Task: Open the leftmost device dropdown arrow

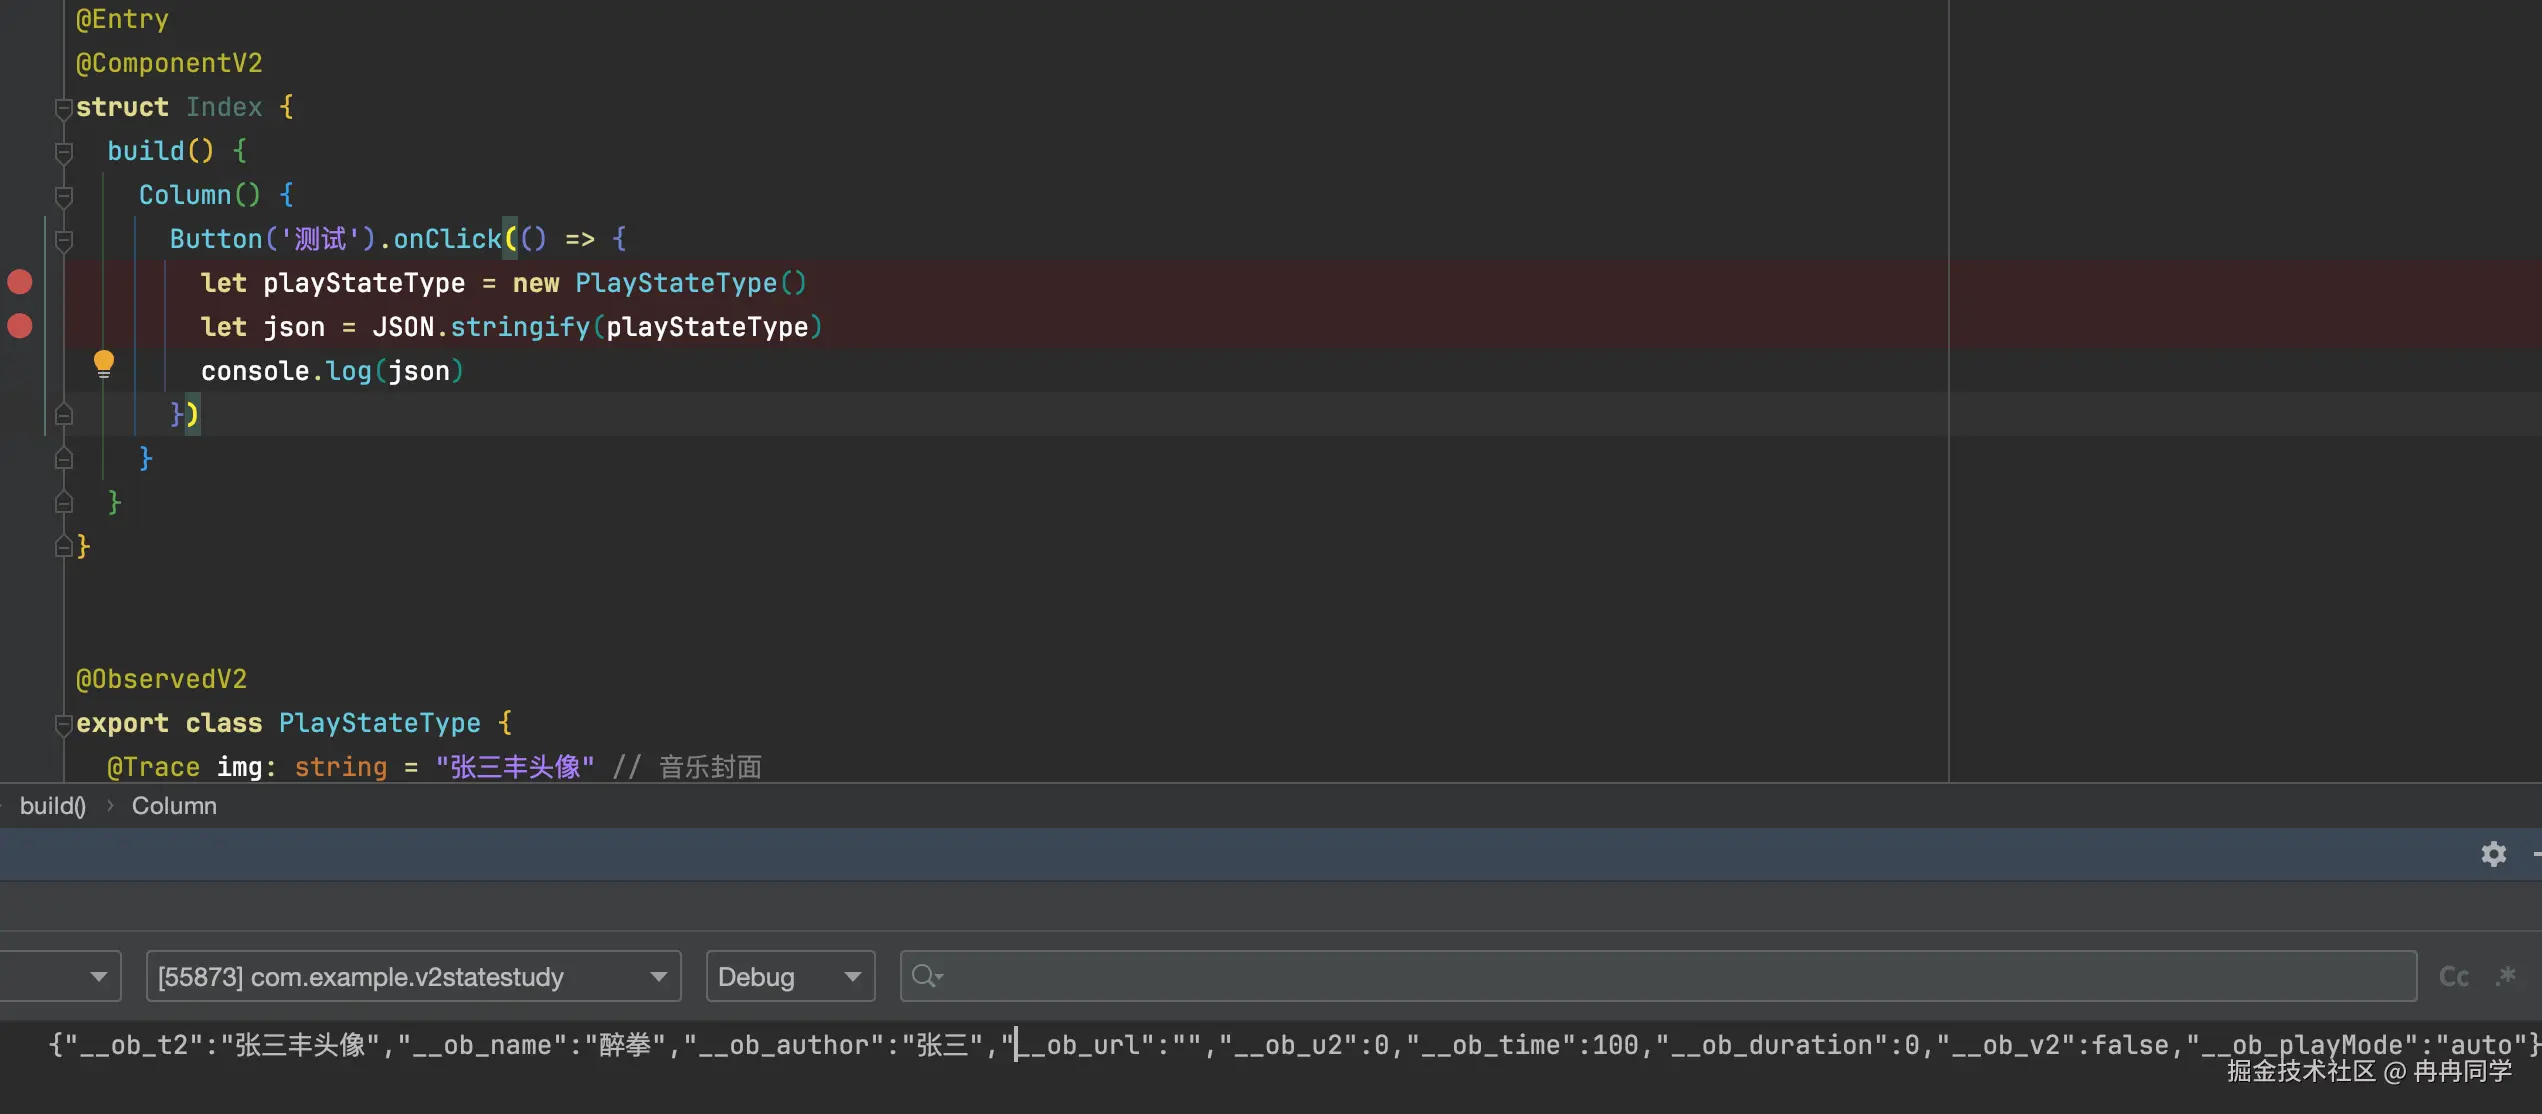Action: click(98, 976)
